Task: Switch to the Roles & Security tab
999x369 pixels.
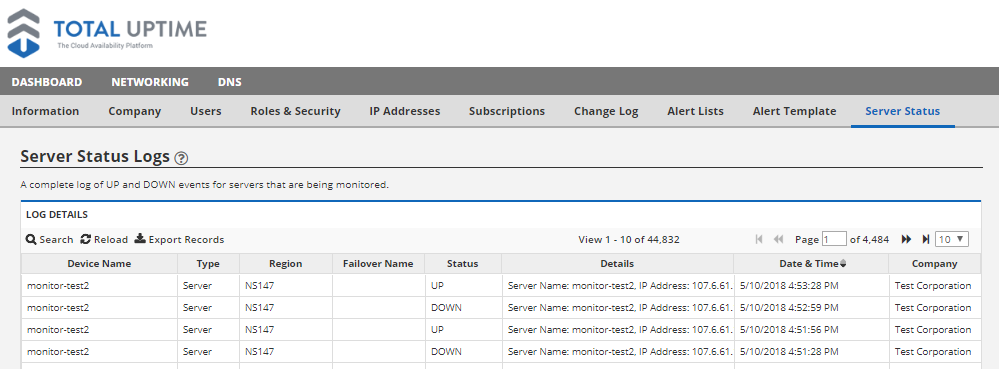Action: point(296,111)
